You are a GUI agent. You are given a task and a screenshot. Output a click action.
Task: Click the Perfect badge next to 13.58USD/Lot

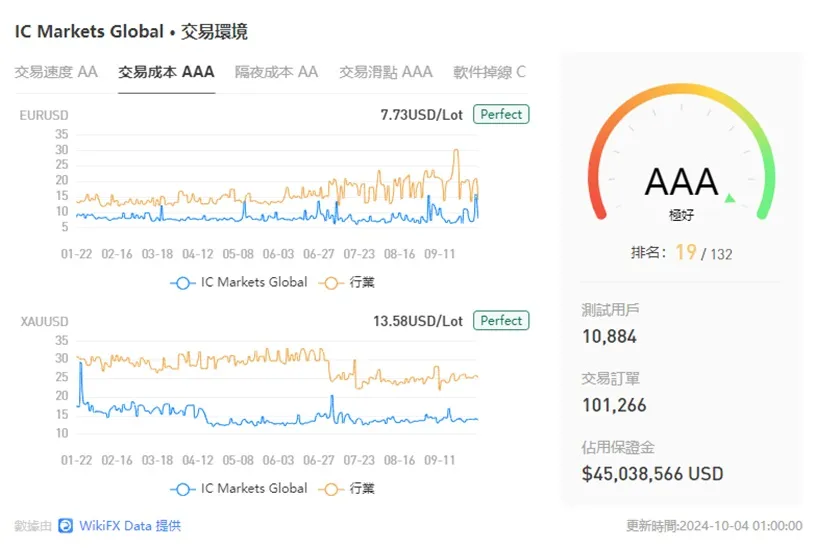click(x=501, y=321)
